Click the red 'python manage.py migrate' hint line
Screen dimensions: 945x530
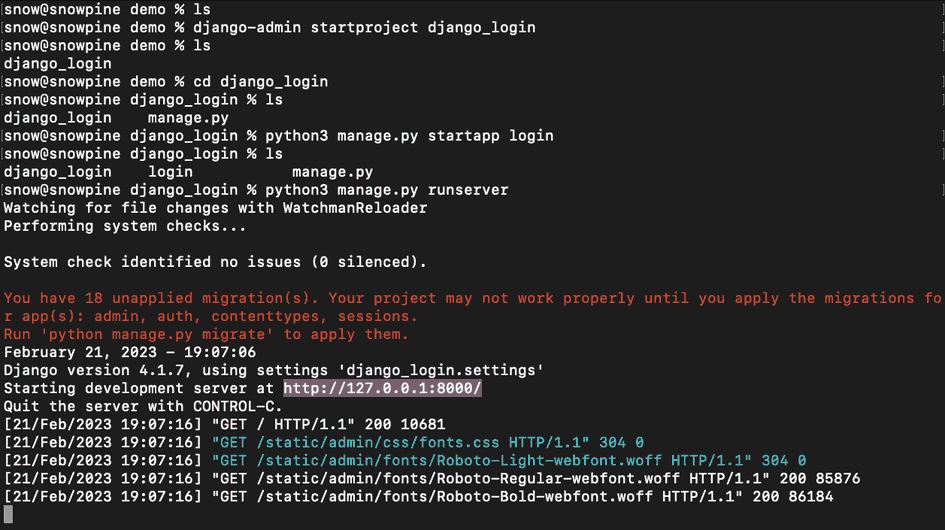click(x=206, y=334)
